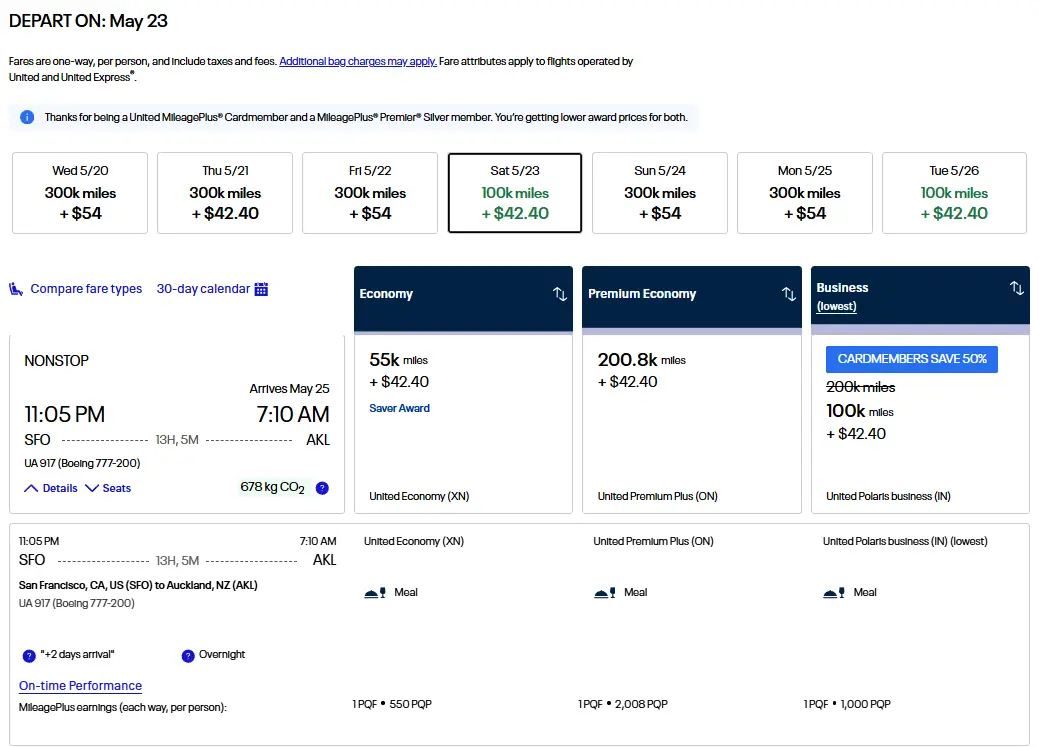Click the seat icon beside Compare fare types
This screenshot has height=747, width=1039.
[x=16, y=289]
